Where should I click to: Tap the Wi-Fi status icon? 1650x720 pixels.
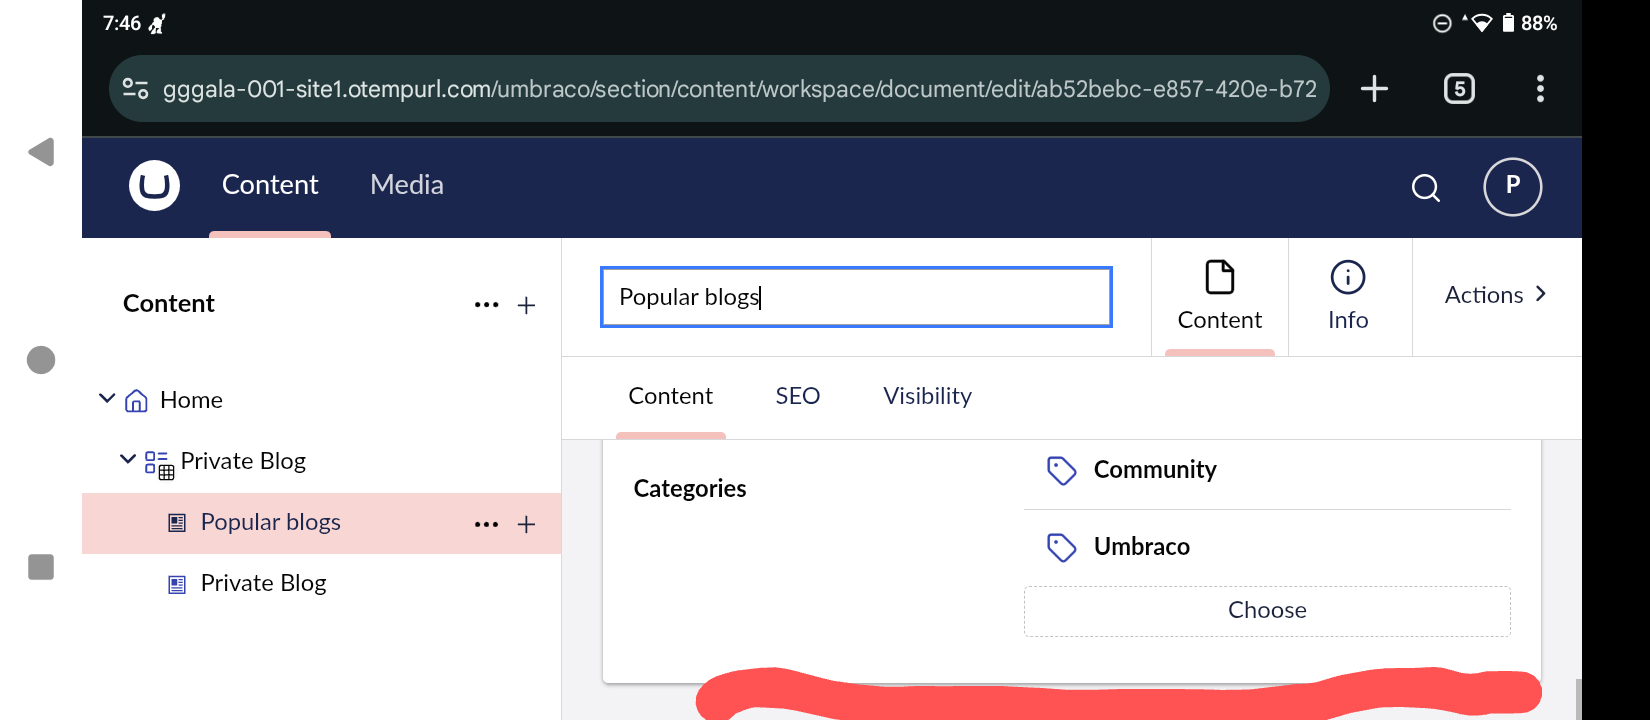[x=1481, y=23]
